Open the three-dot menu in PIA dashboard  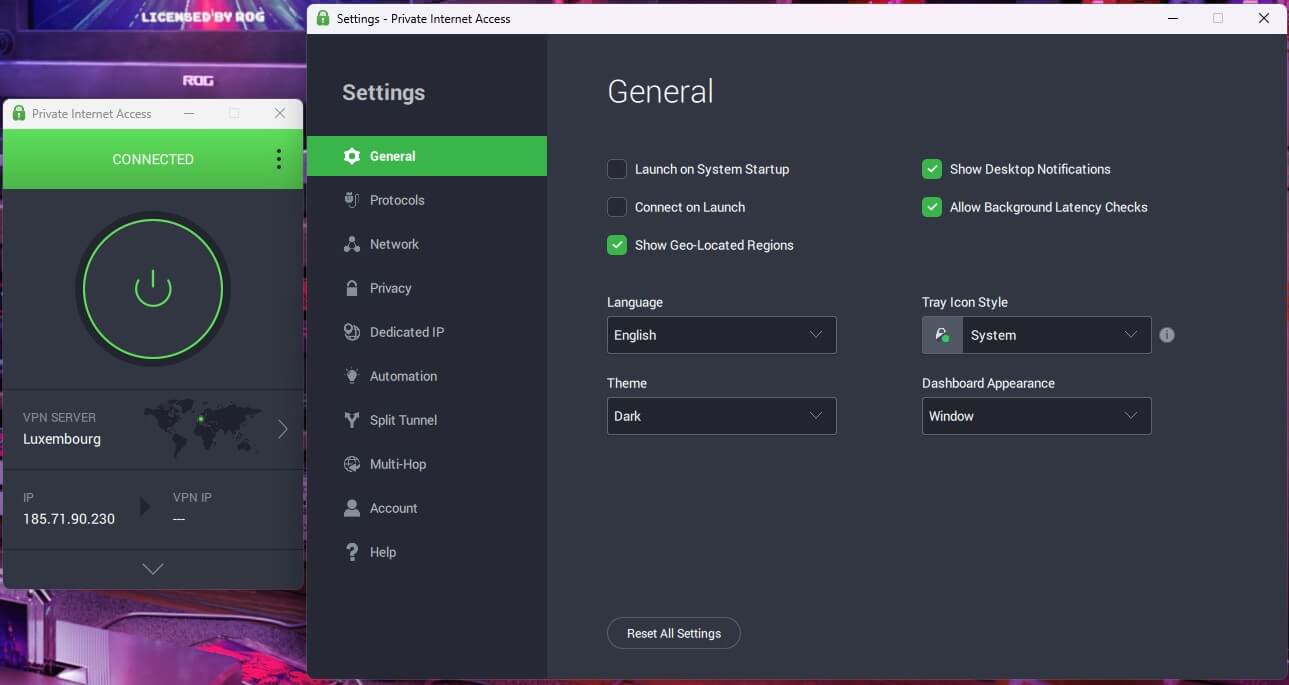point(278,159)
